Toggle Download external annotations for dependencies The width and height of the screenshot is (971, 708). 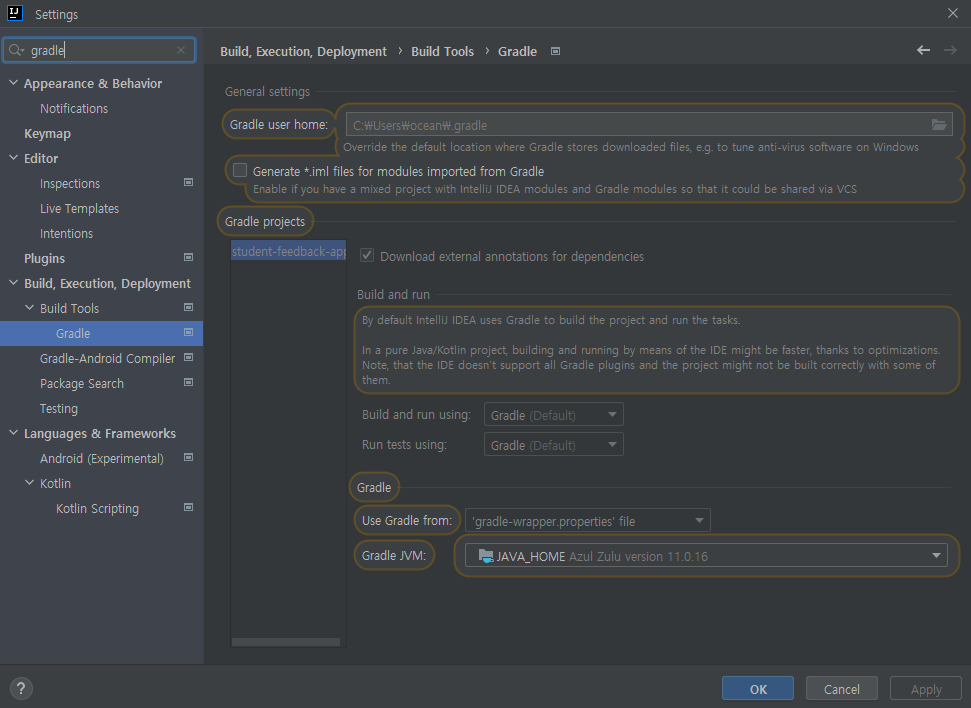tap(367, 255)
